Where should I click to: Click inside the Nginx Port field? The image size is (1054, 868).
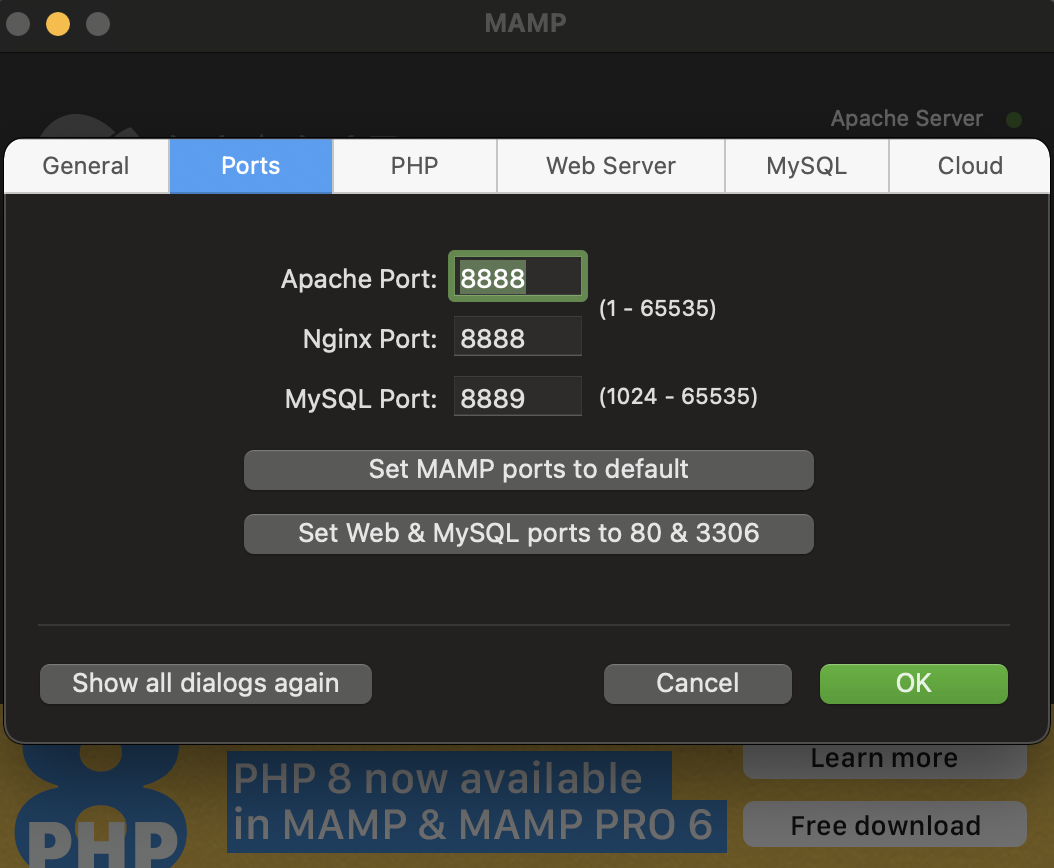(517, 336)
